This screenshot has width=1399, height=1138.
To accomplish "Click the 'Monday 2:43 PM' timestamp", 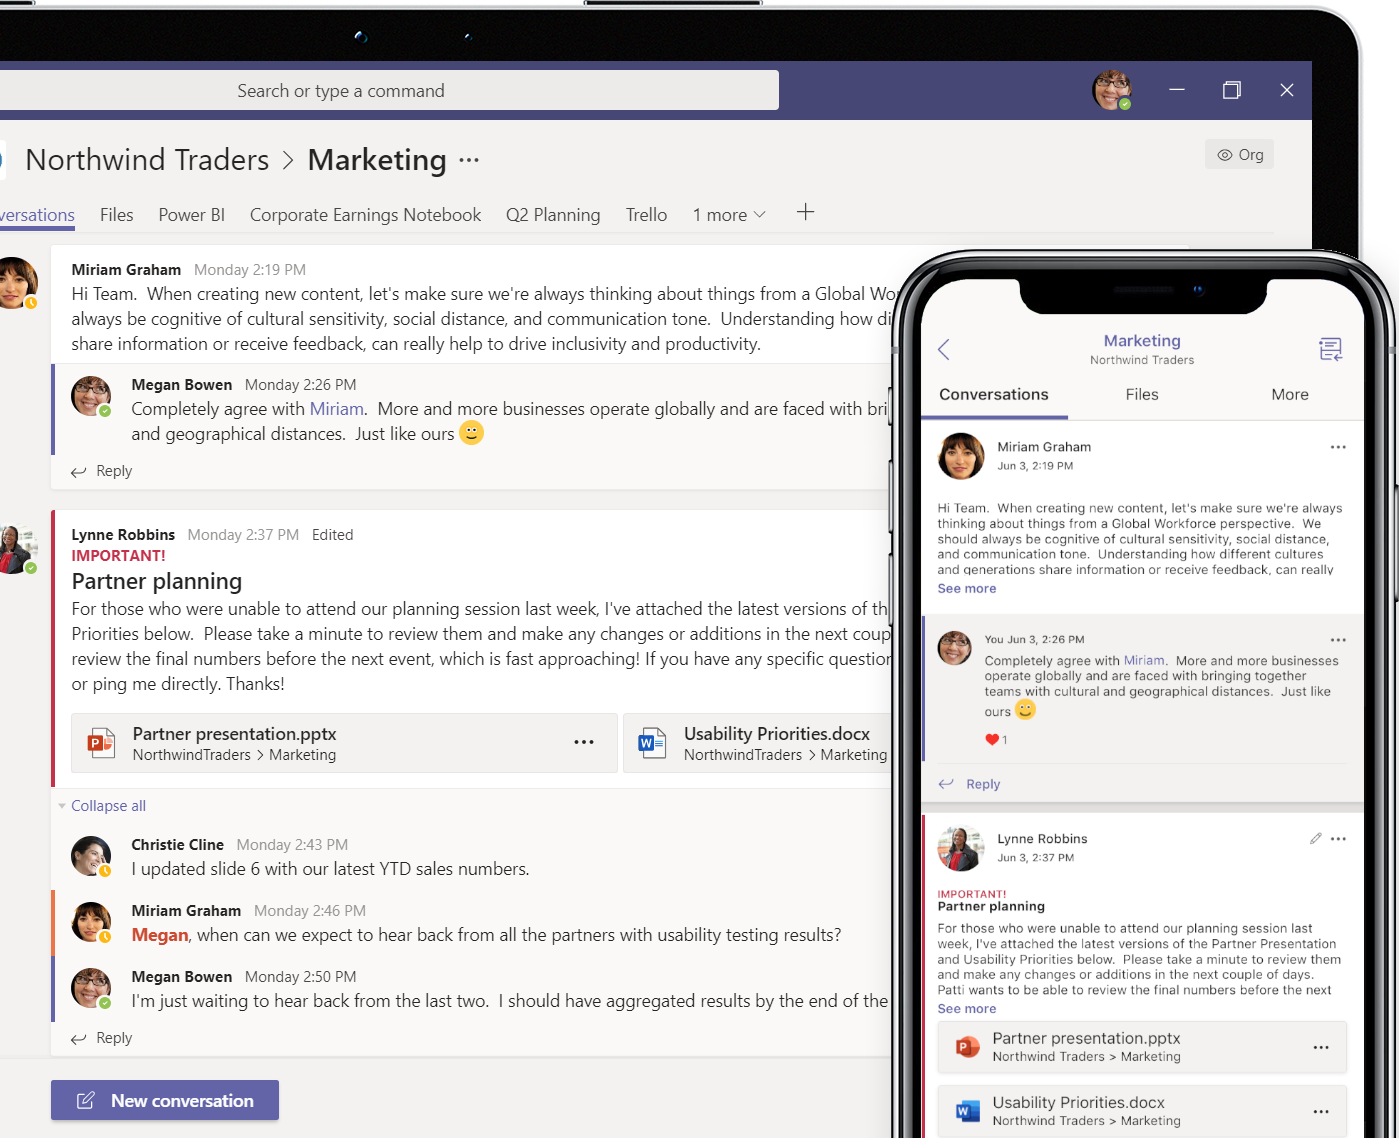I will click(x=292, y=845).
